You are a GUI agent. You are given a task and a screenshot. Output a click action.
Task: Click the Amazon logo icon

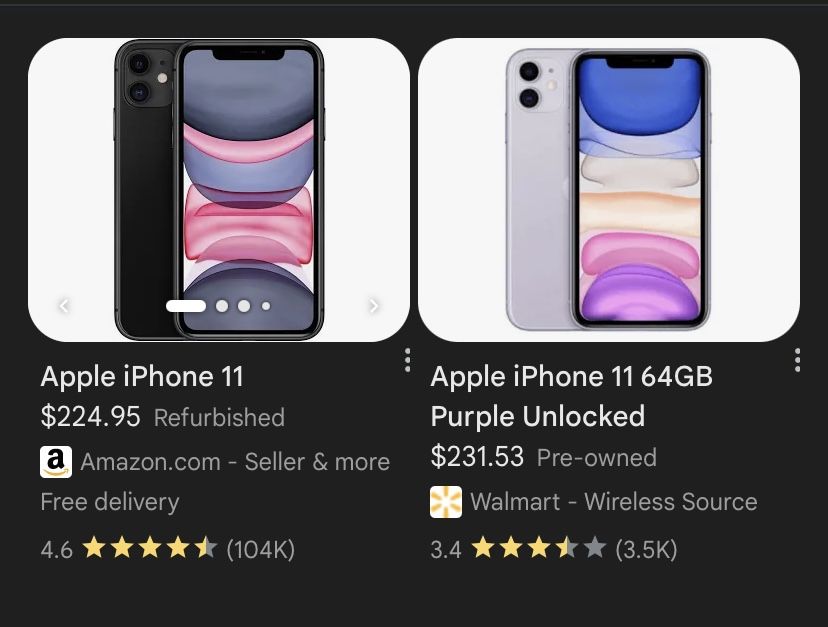click(56, 462)
